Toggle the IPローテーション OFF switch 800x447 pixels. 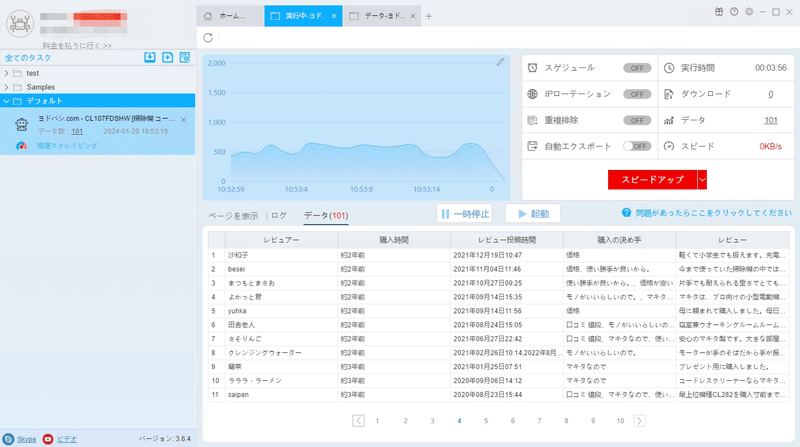[x=637, y=94]
